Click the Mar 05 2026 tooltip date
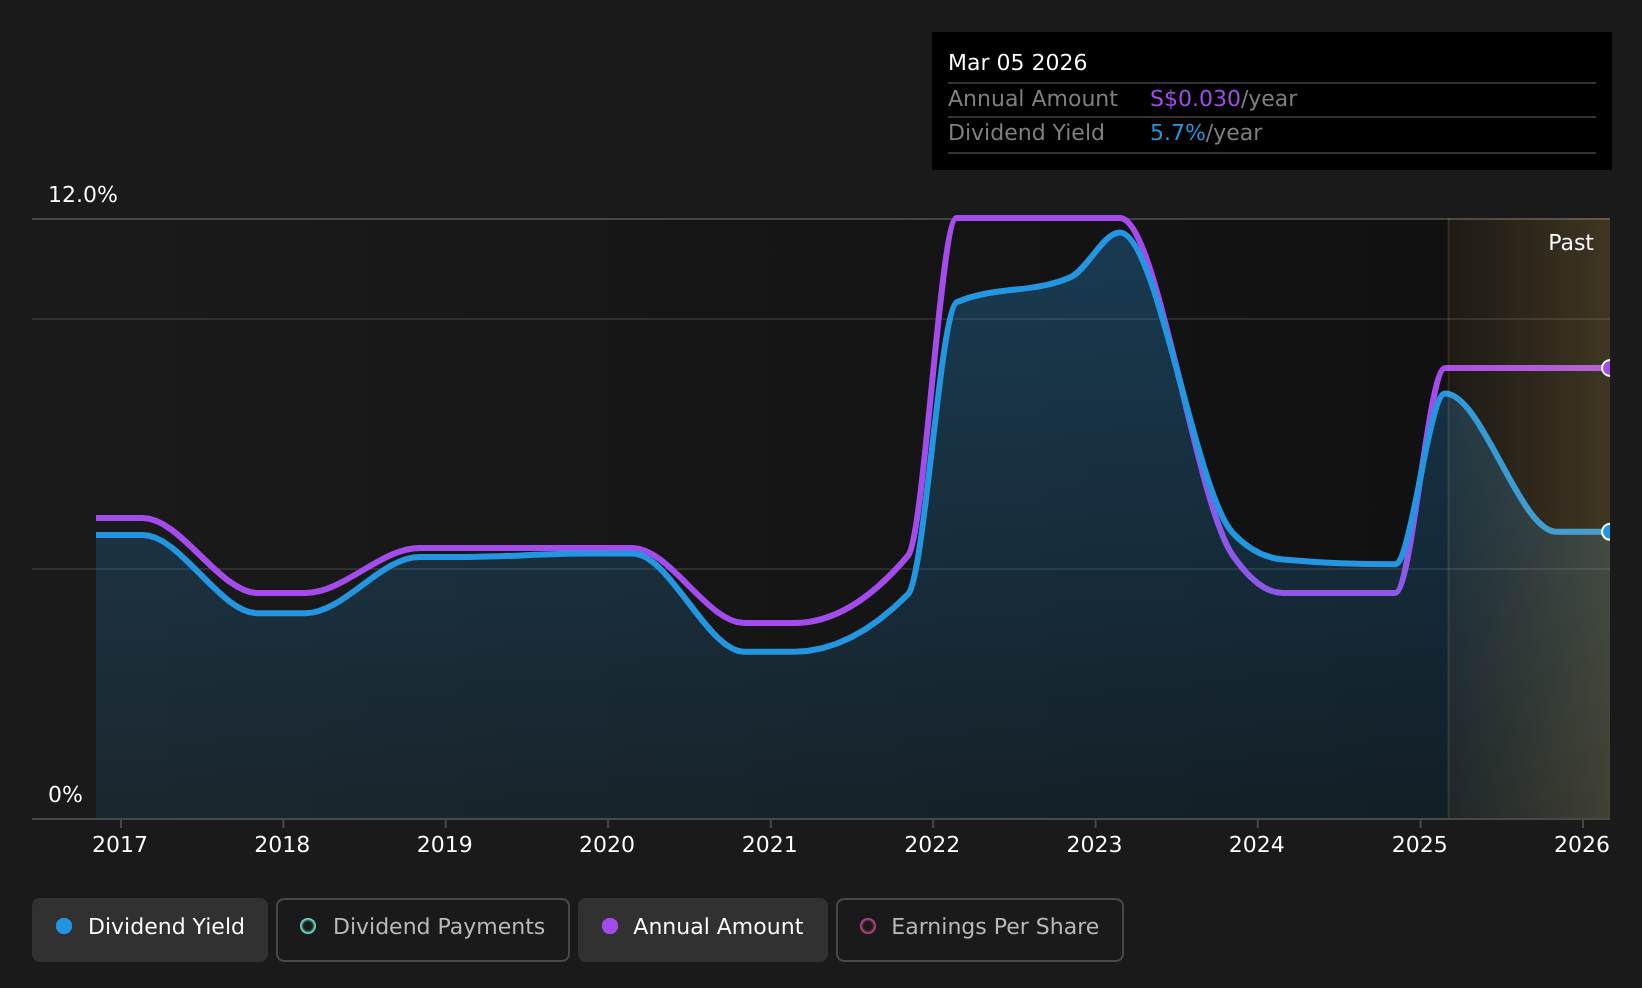The image size is (1642, 988). click(x=1017, y=63)
